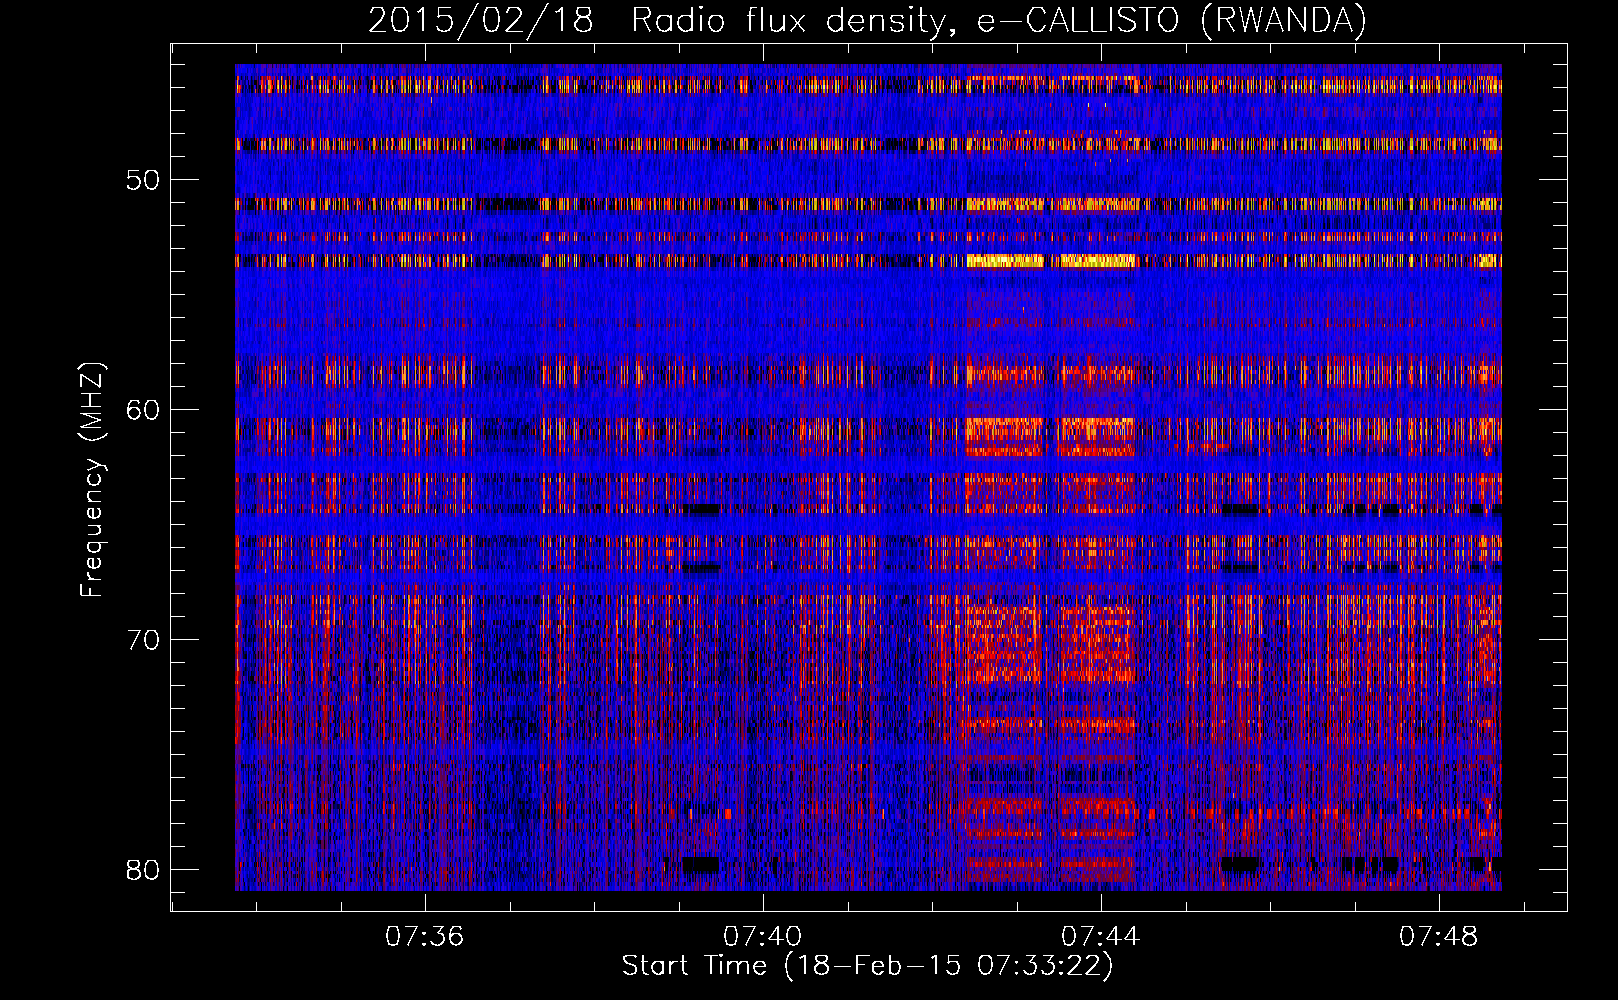
Task: Click the '70' frequency tick label
Action: coord(144,640)
